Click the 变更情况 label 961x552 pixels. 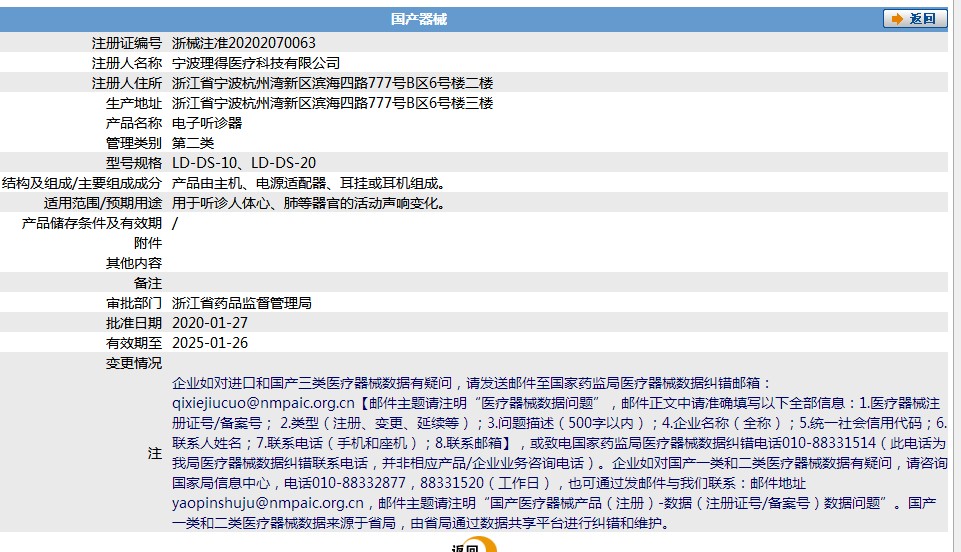tap(134, 363)
